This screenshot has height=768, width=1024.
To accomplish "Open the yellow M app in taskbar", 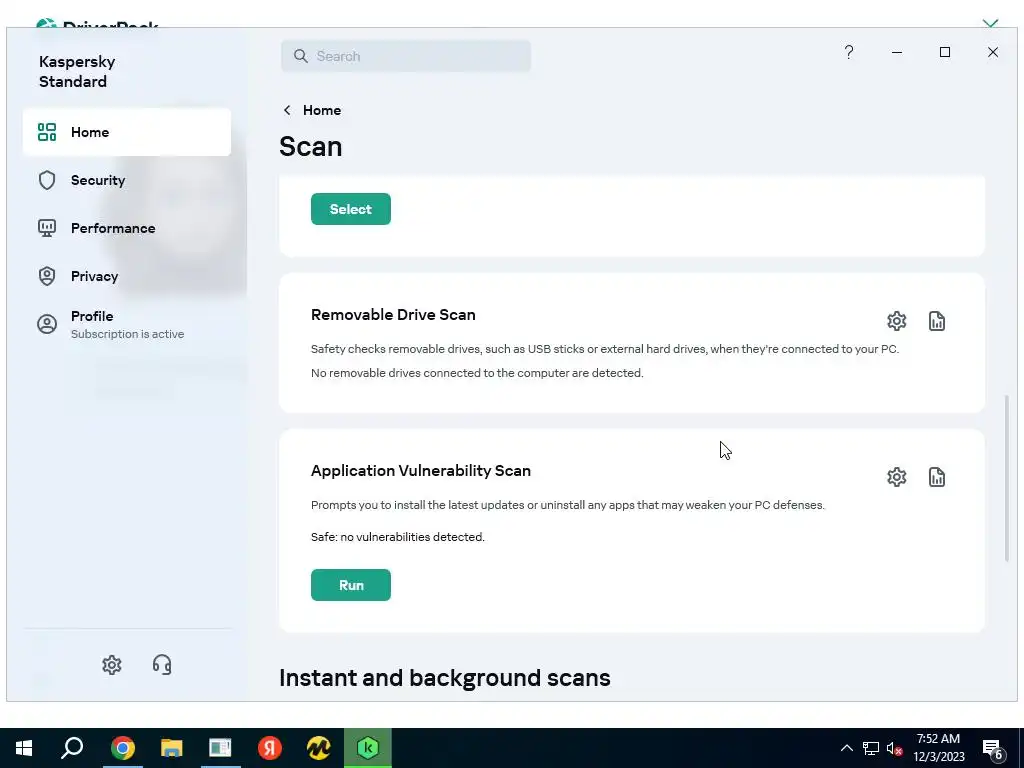I will tap(318, 748).
